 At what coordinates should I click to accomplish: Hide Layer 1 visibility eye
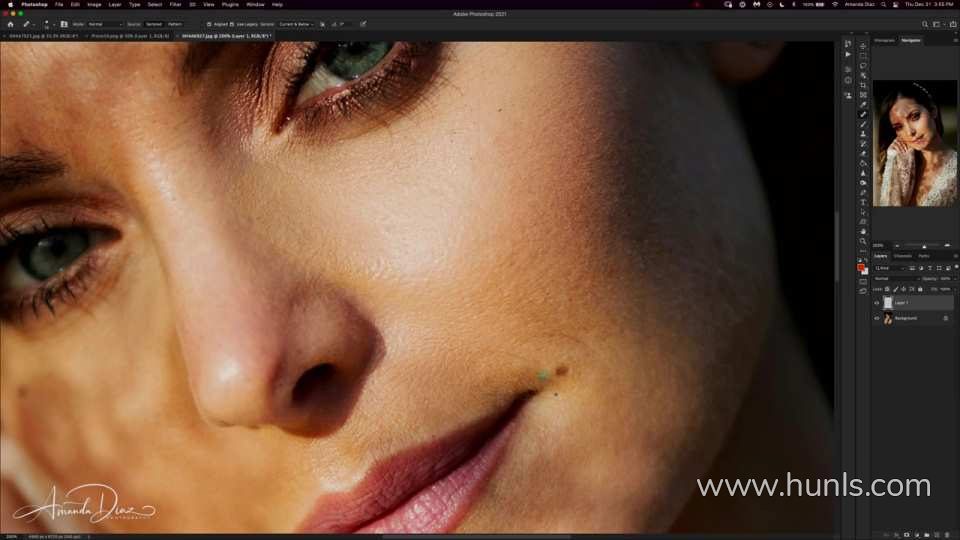(877, 303)
